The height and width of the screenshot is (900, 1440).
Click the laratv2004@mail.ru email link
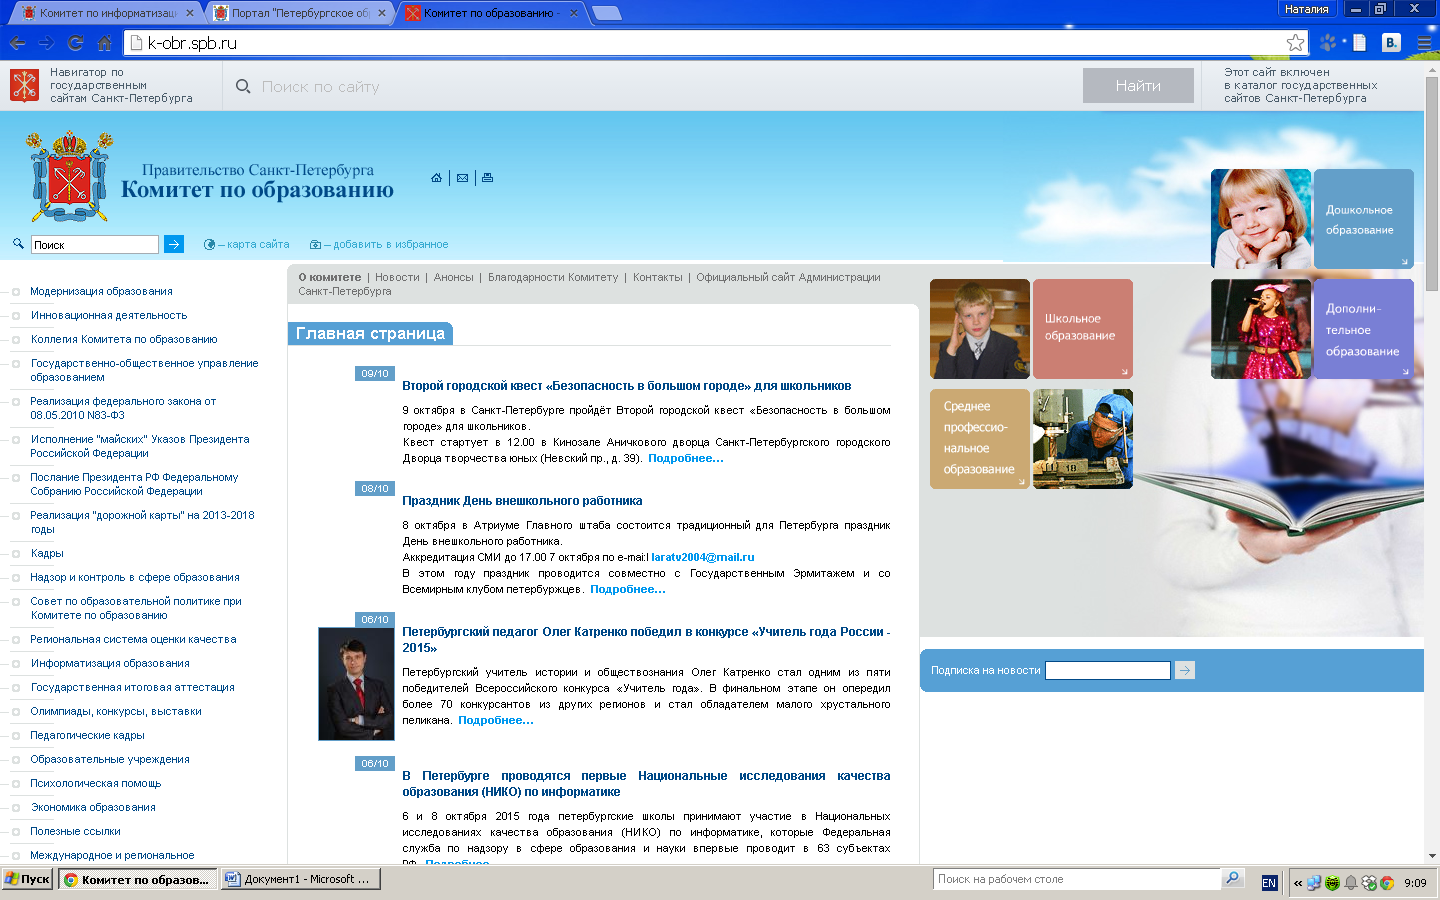[x=703, y=557]
